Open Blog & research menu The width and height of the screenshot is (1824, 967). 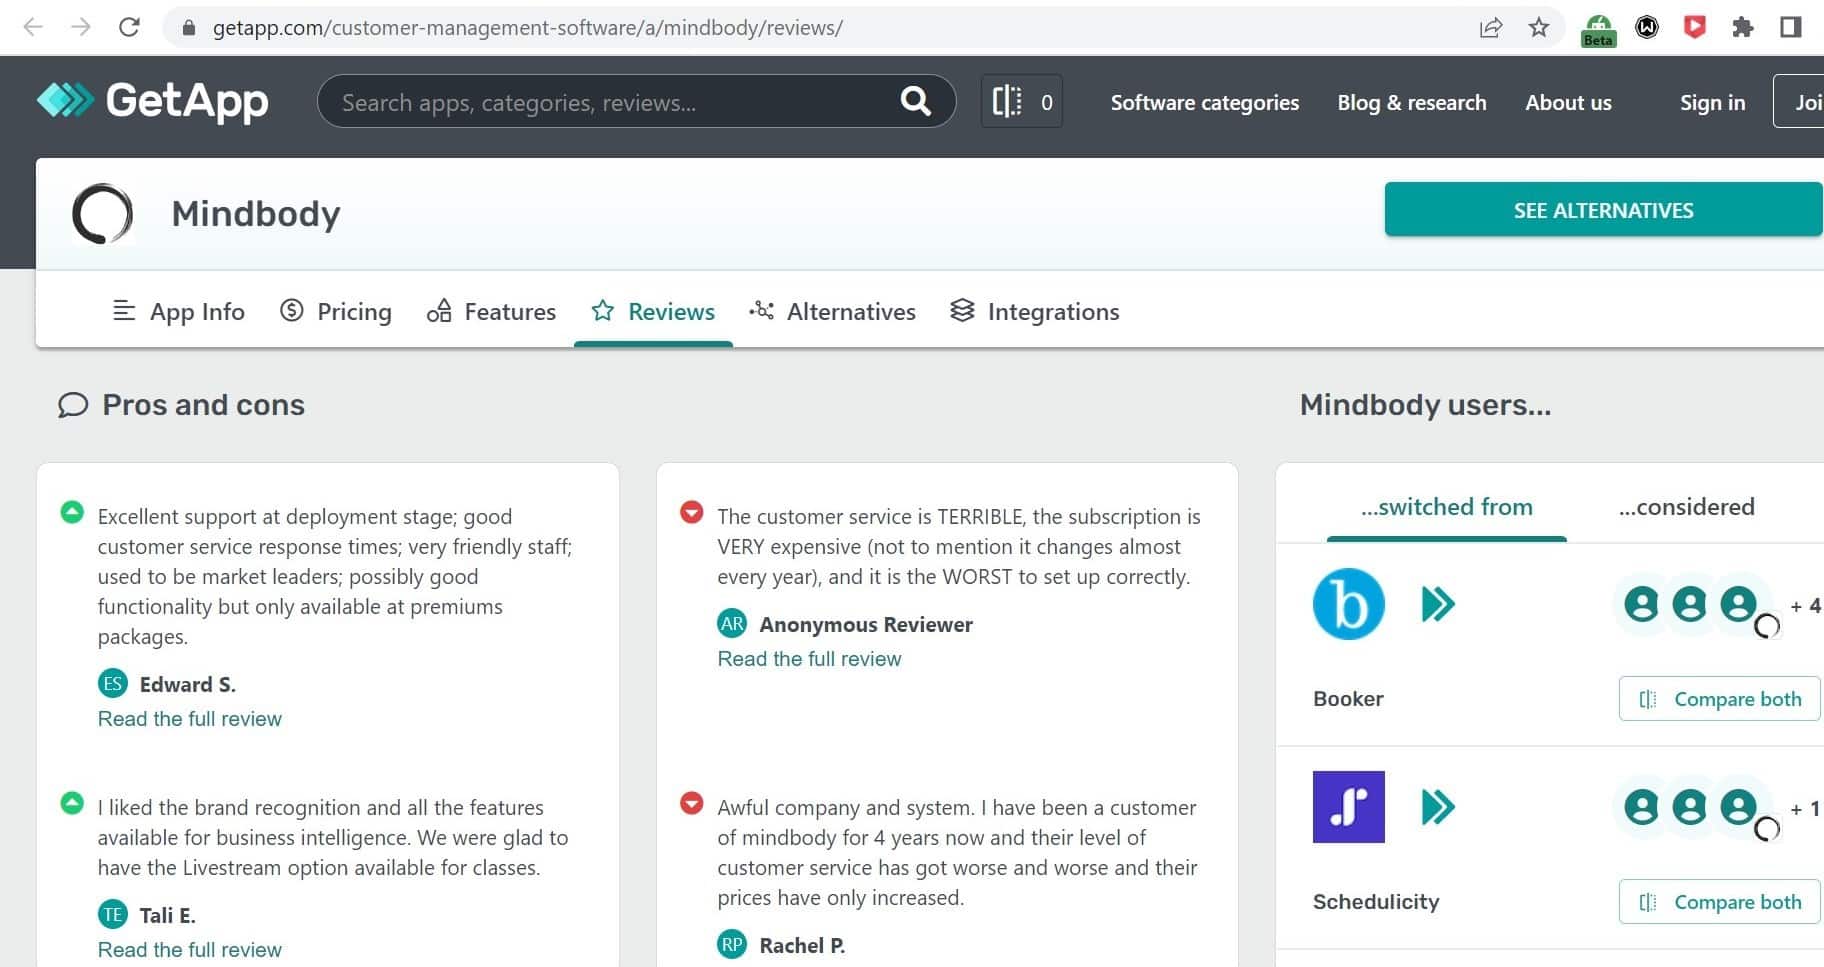click(1412, 102)
